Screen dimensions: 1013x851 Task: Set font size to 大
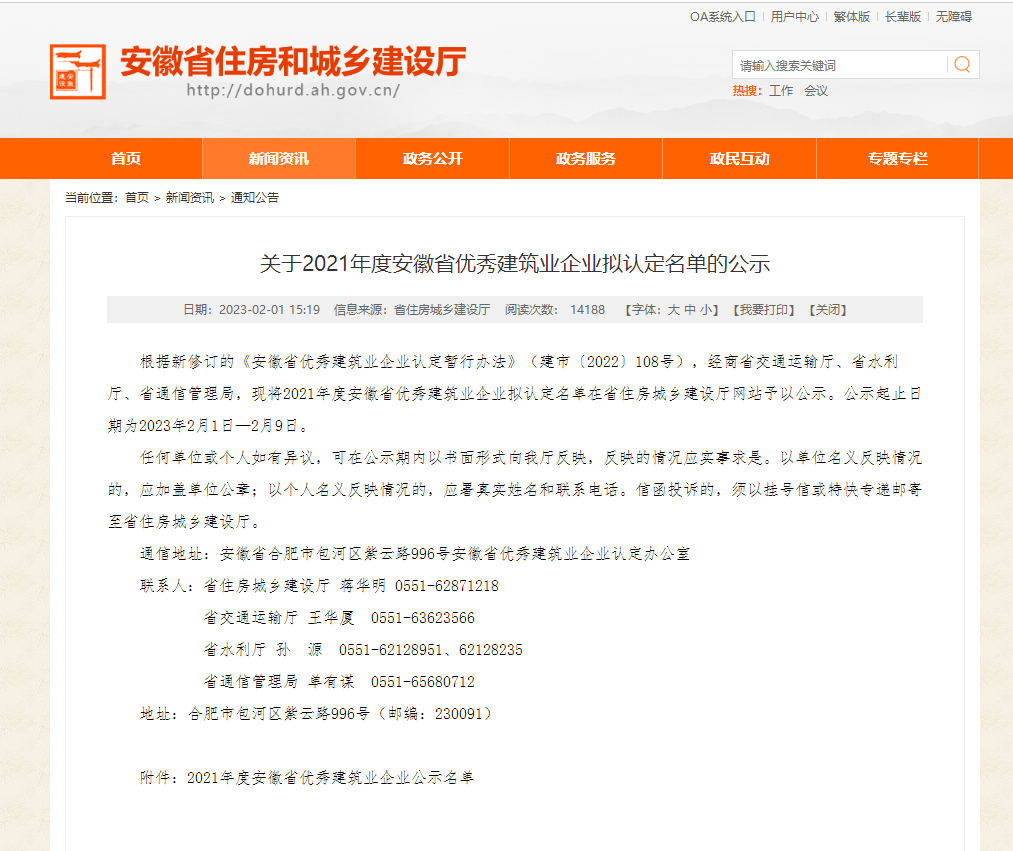pos(673,310)
